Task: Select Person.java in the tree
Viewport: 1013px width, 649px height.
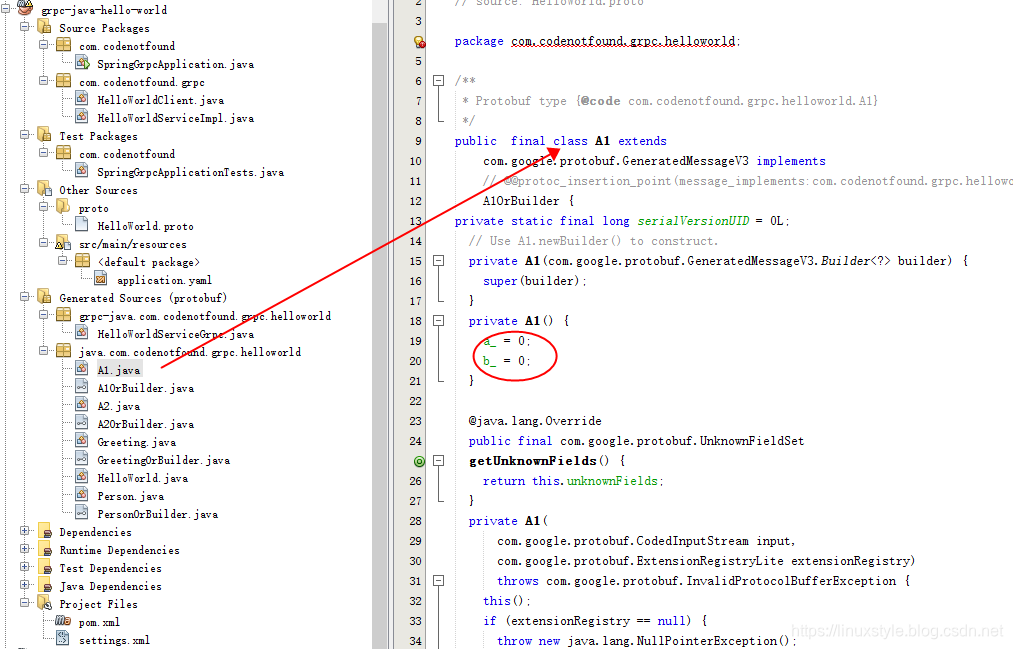Action: [131, 497]
